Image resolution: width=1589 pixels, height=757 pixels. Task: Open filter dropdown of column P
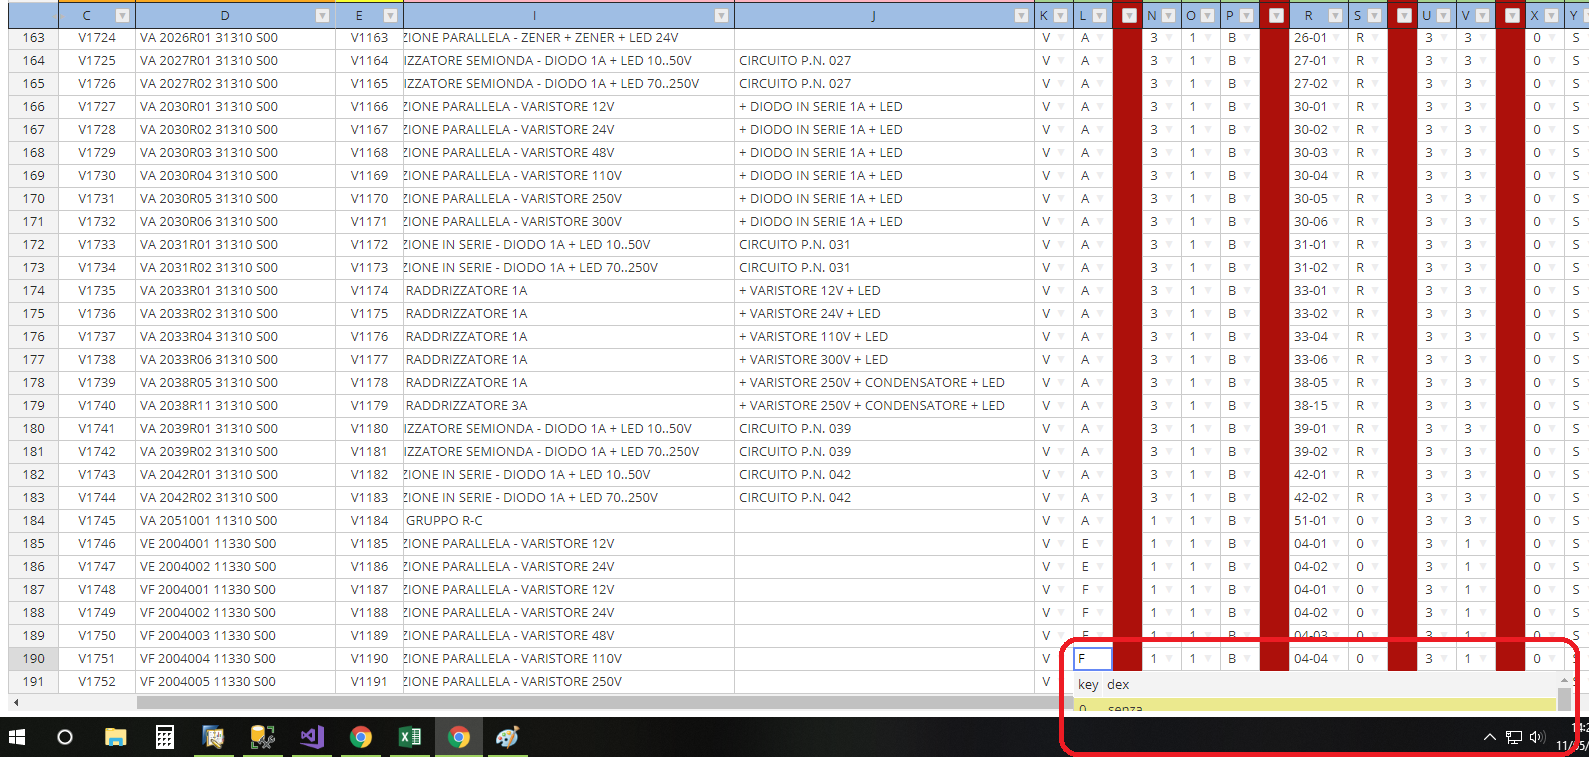[1246, 15]
